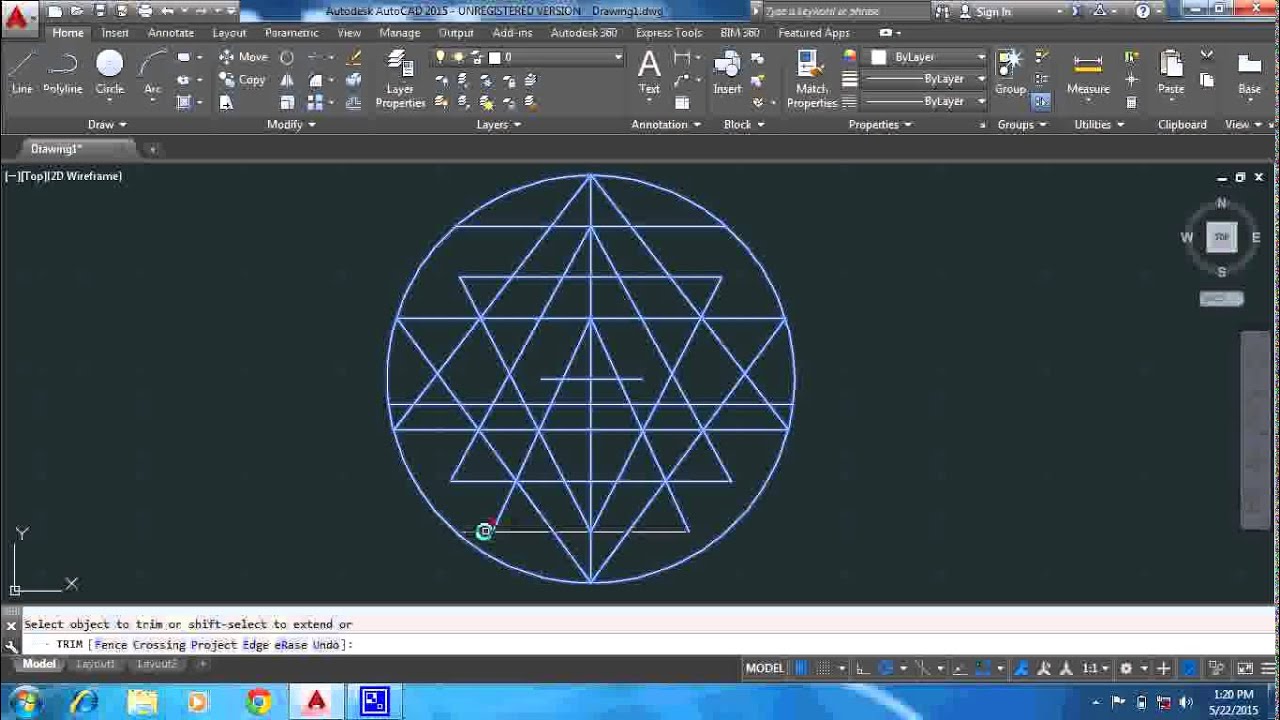Viewport: 1280px width, 720px height.
Task: Click the Group tool
Action: coord(1010,73)
